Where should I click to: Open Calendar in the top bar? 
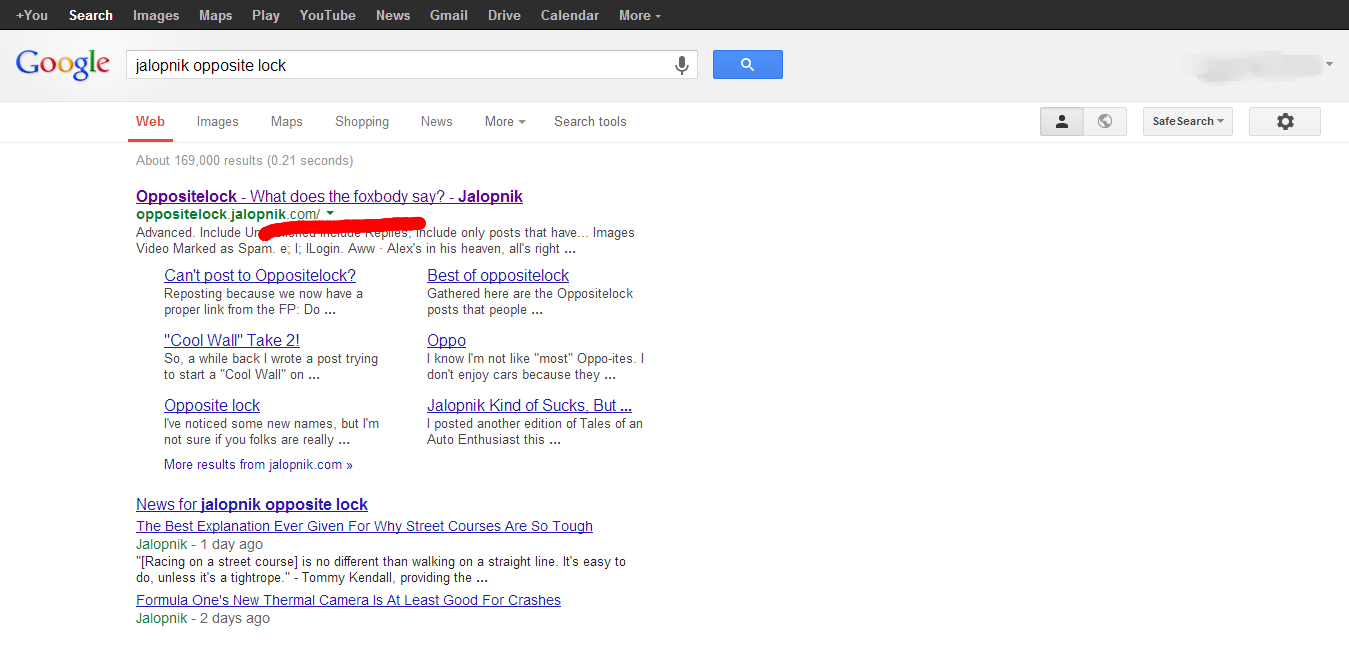[x=570, y=15]
